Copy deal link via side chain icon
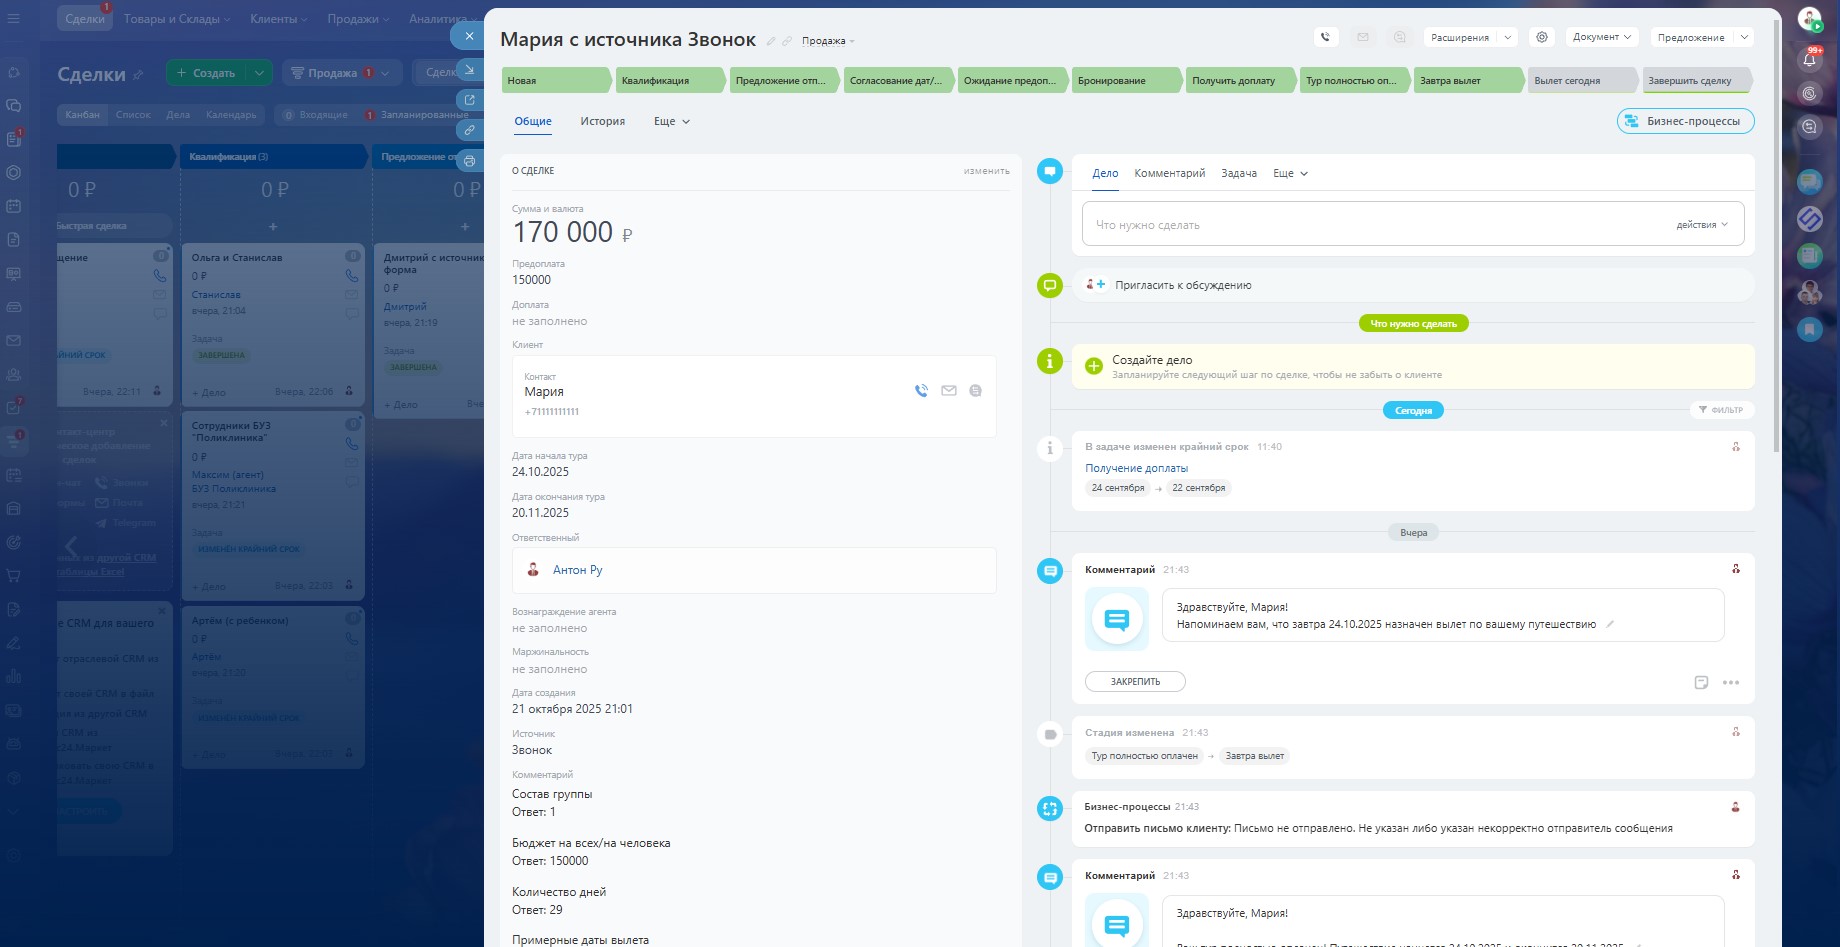 [469, 130]
